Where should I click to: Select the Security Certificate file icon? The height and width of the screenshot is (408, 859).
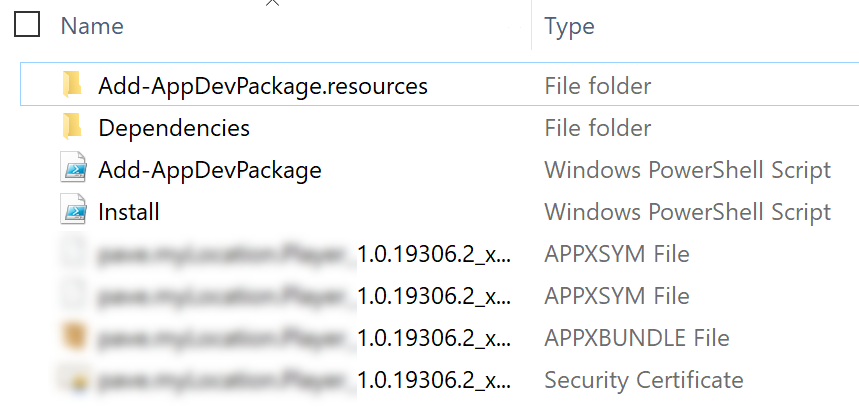coord(73,380)
